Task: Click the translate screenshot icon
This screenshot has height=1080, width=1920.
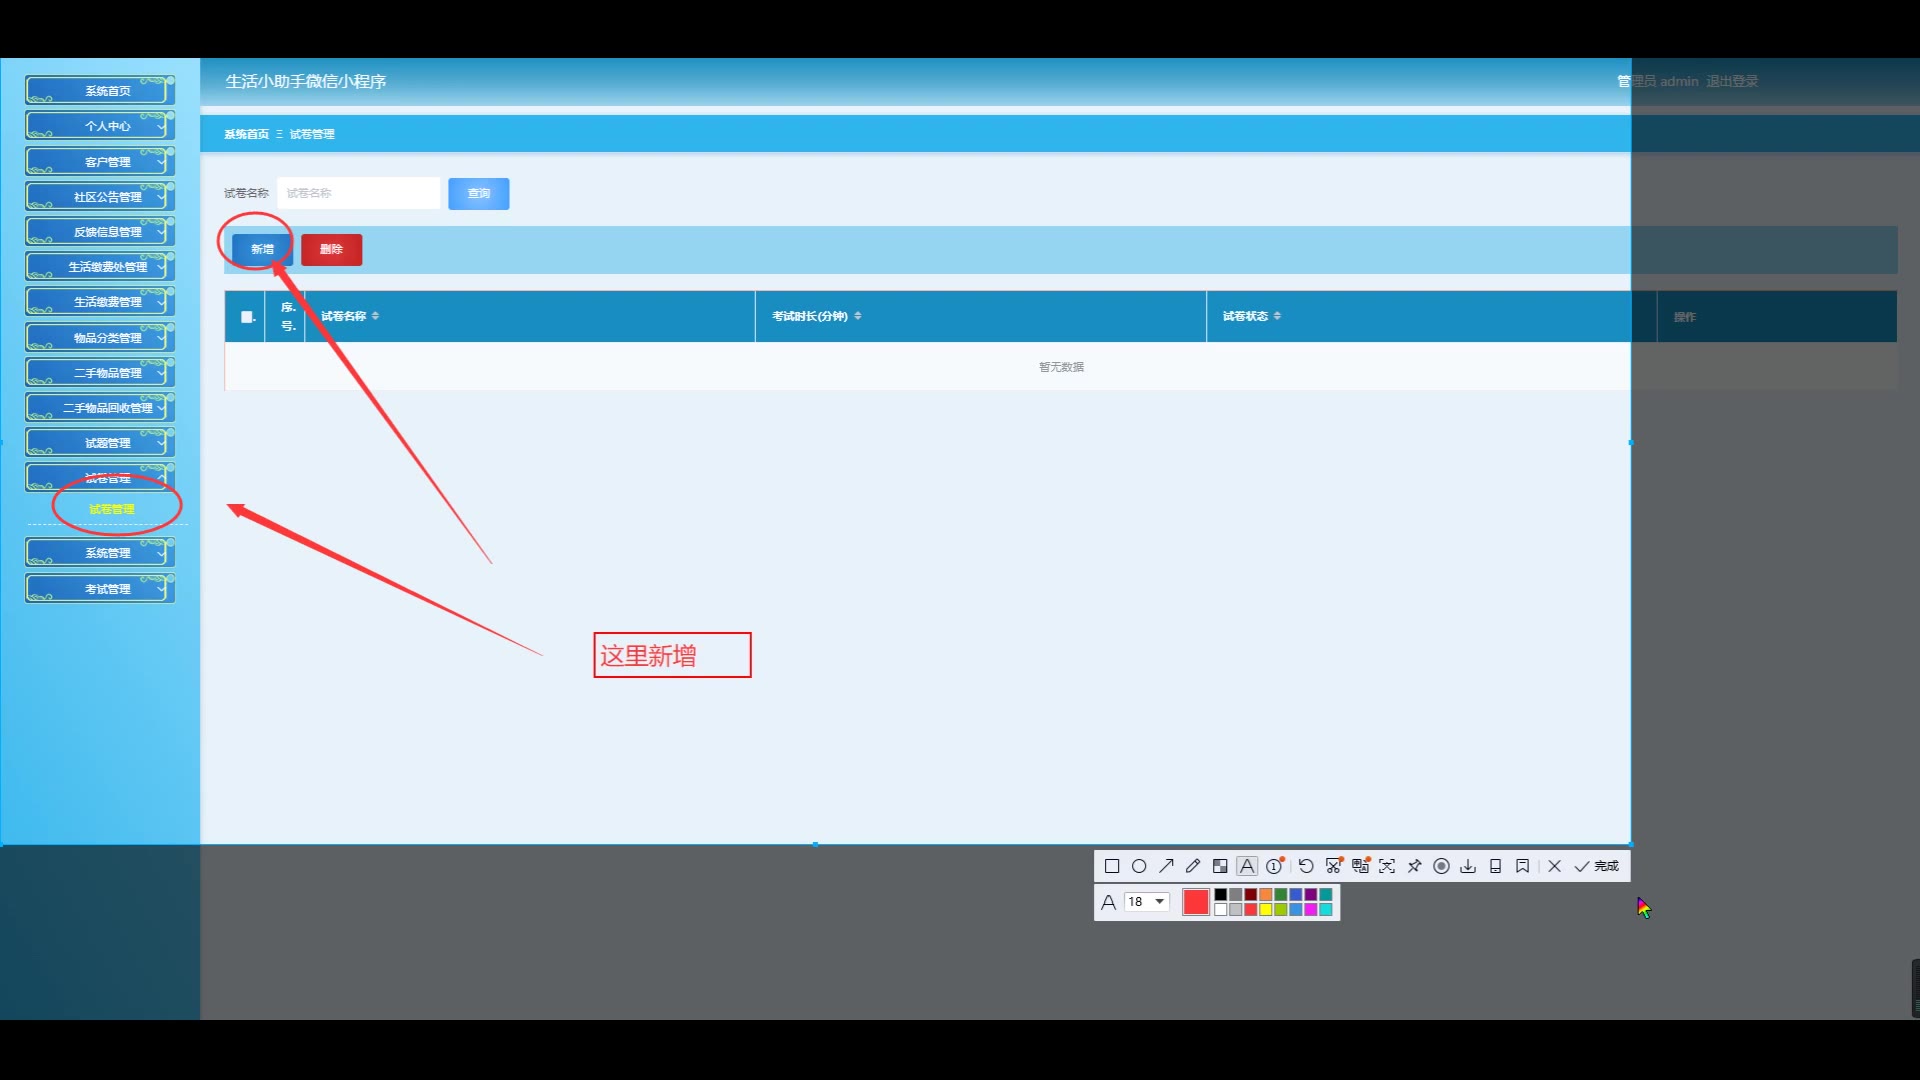Action: click(1360, 866)
